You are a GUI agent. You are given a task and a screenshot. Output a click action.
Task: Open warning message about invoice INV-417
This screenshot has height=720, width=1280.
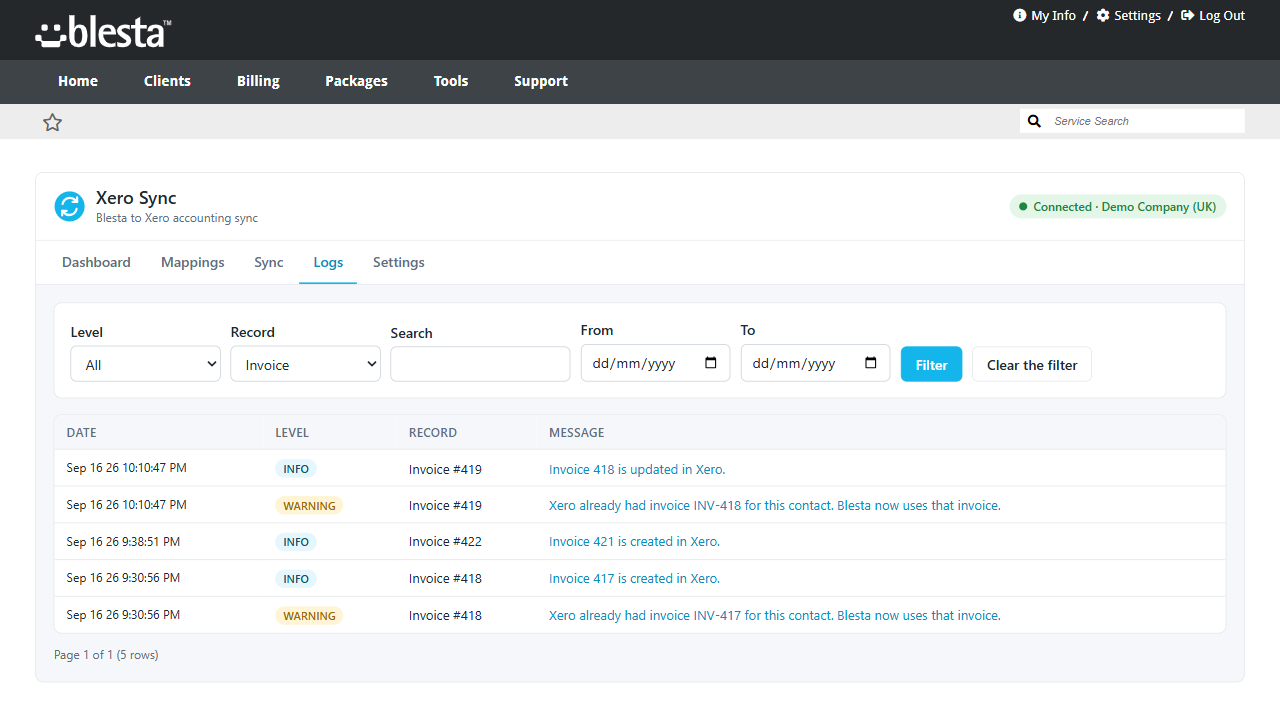click(775, 615)
